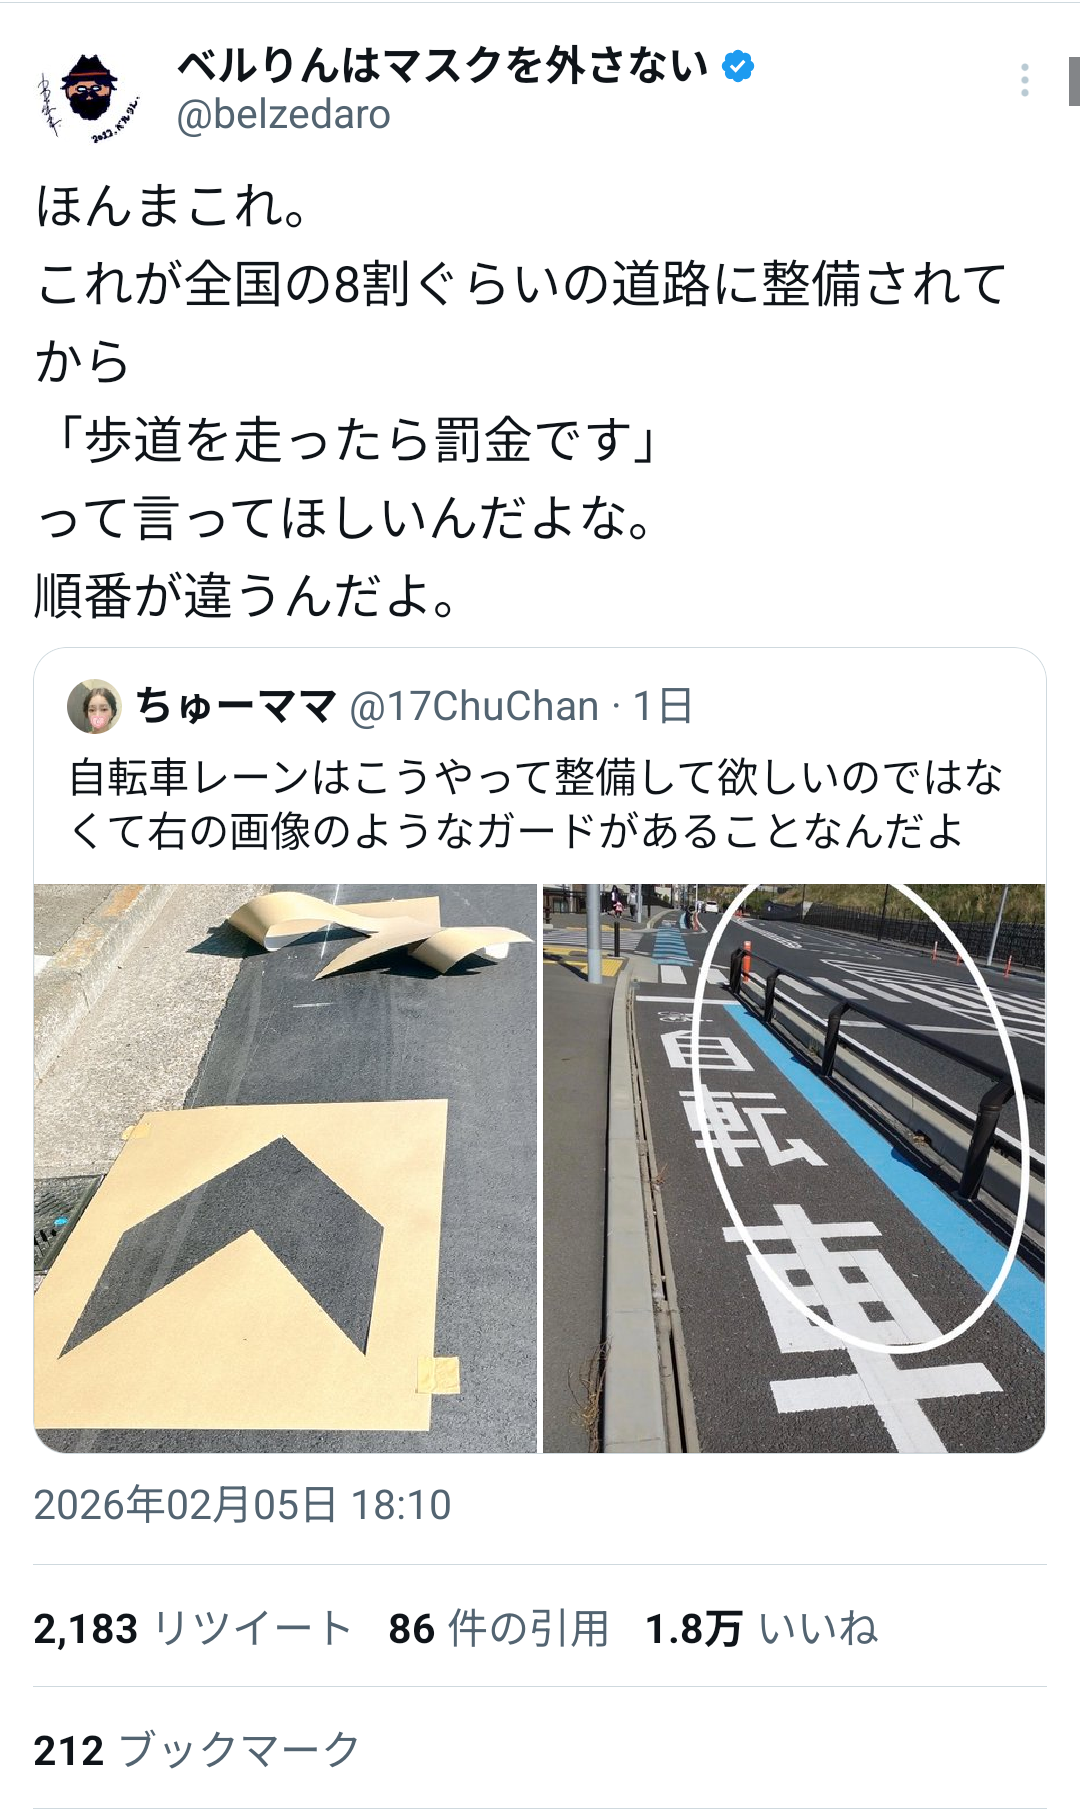
Task: Open the quoted tweet text body
Action: pyautogui.click(x=535, y=804)
